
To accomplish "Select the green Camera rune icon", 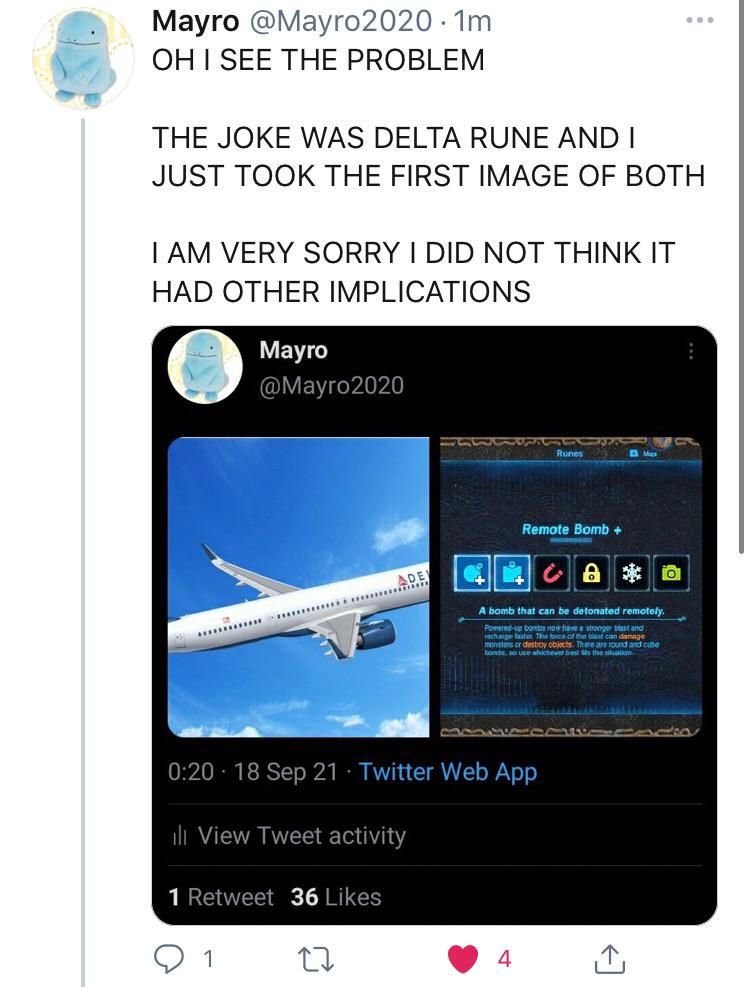I will pos(671,572).
